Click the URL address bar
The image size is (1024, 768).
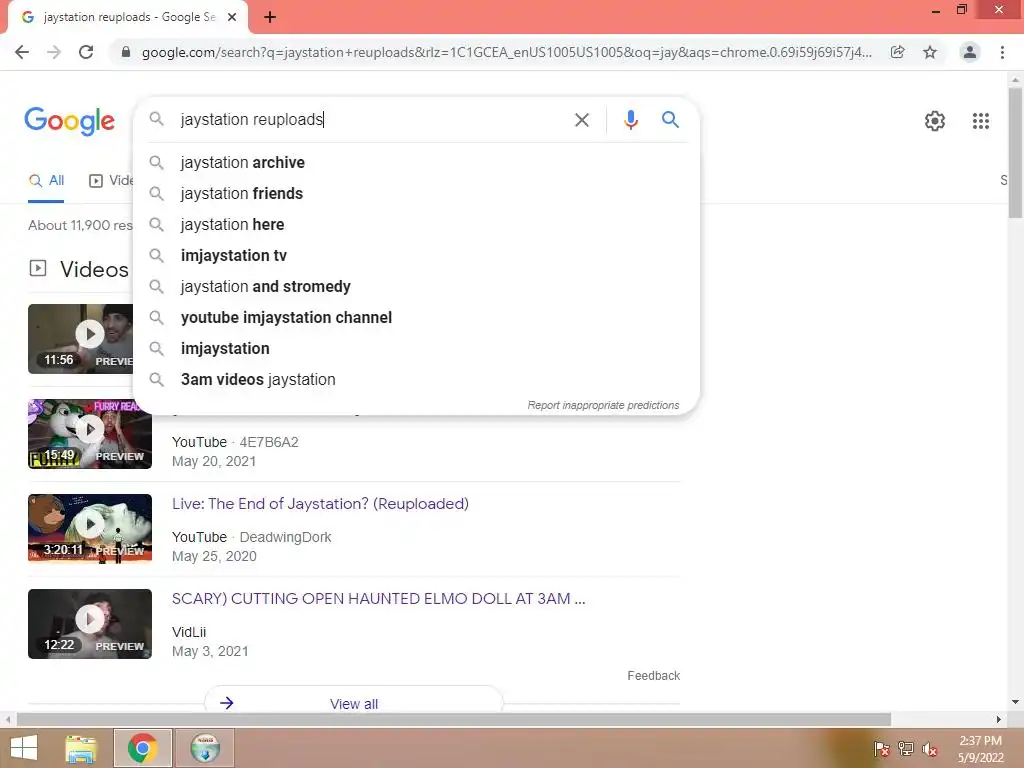click(506, 52)
